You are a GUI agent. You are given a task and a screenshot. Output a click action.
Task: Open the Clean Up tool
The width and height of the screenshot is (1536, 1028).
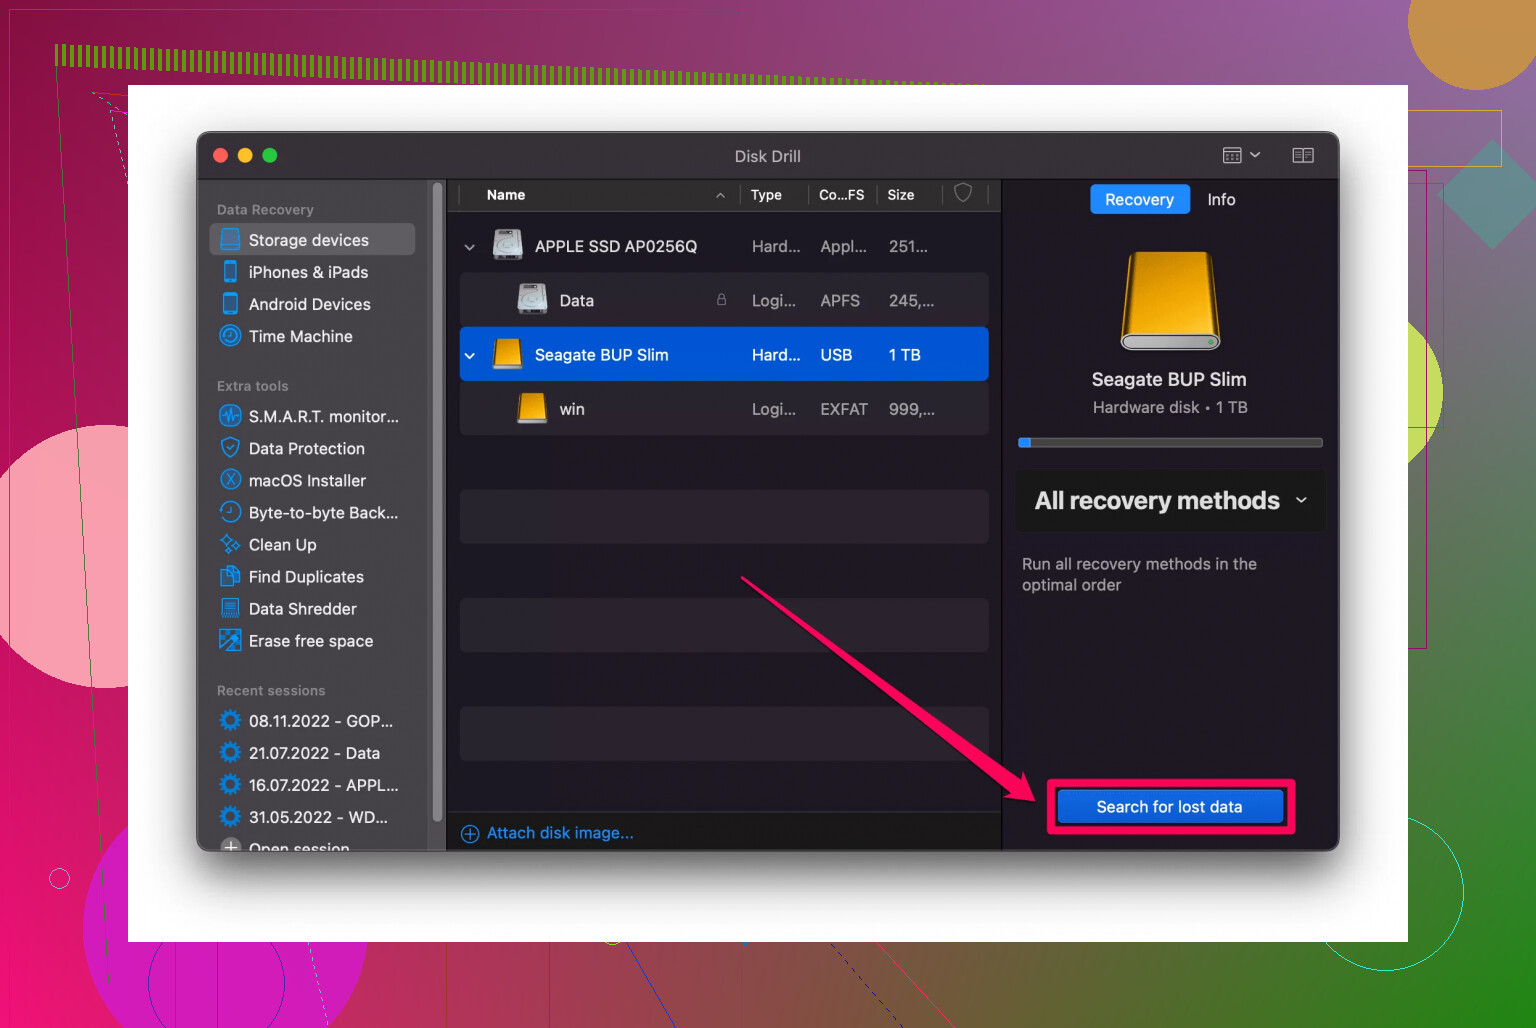pyautogui.click(x=231, y=544)
